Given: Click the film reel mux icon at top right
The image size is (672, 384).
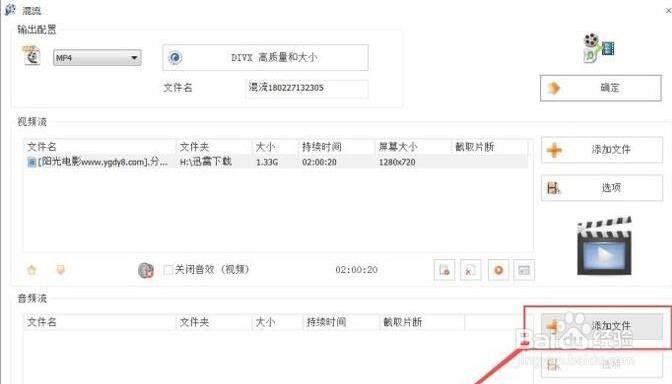Looking at the screenshot, I should pyautogui.click(x=599, y=48).
